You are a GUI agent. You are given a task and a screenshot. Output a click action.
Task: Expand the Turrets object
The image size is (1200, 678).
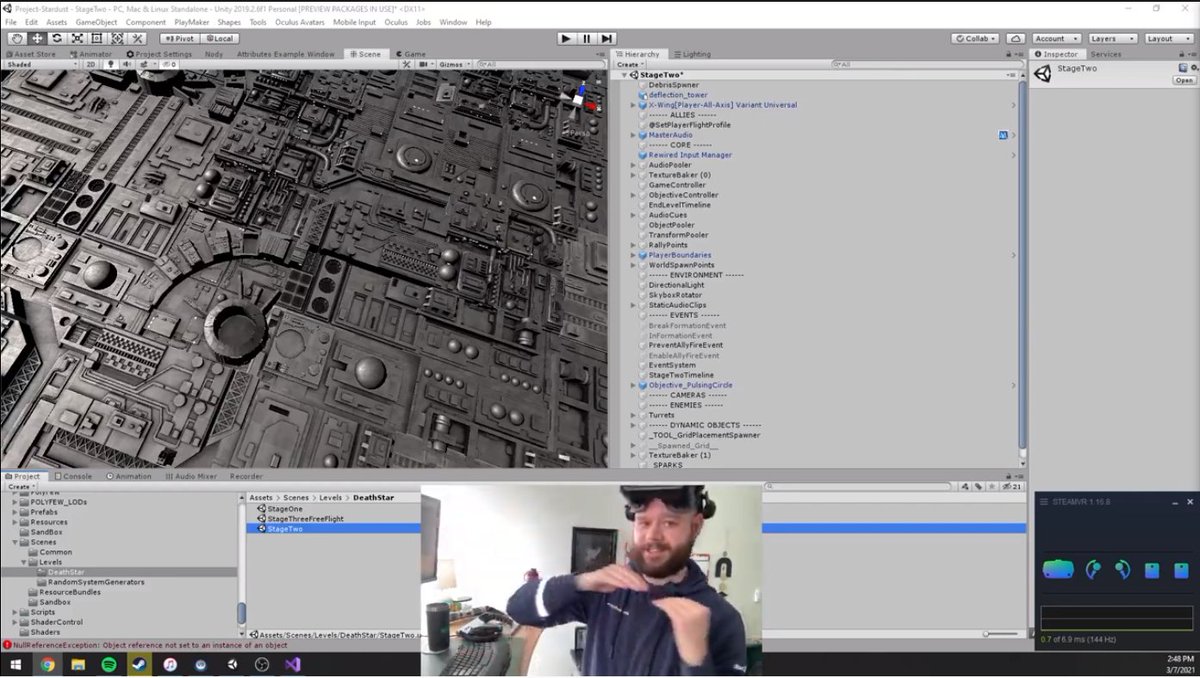pyautogui.click(x=633, y=415)
